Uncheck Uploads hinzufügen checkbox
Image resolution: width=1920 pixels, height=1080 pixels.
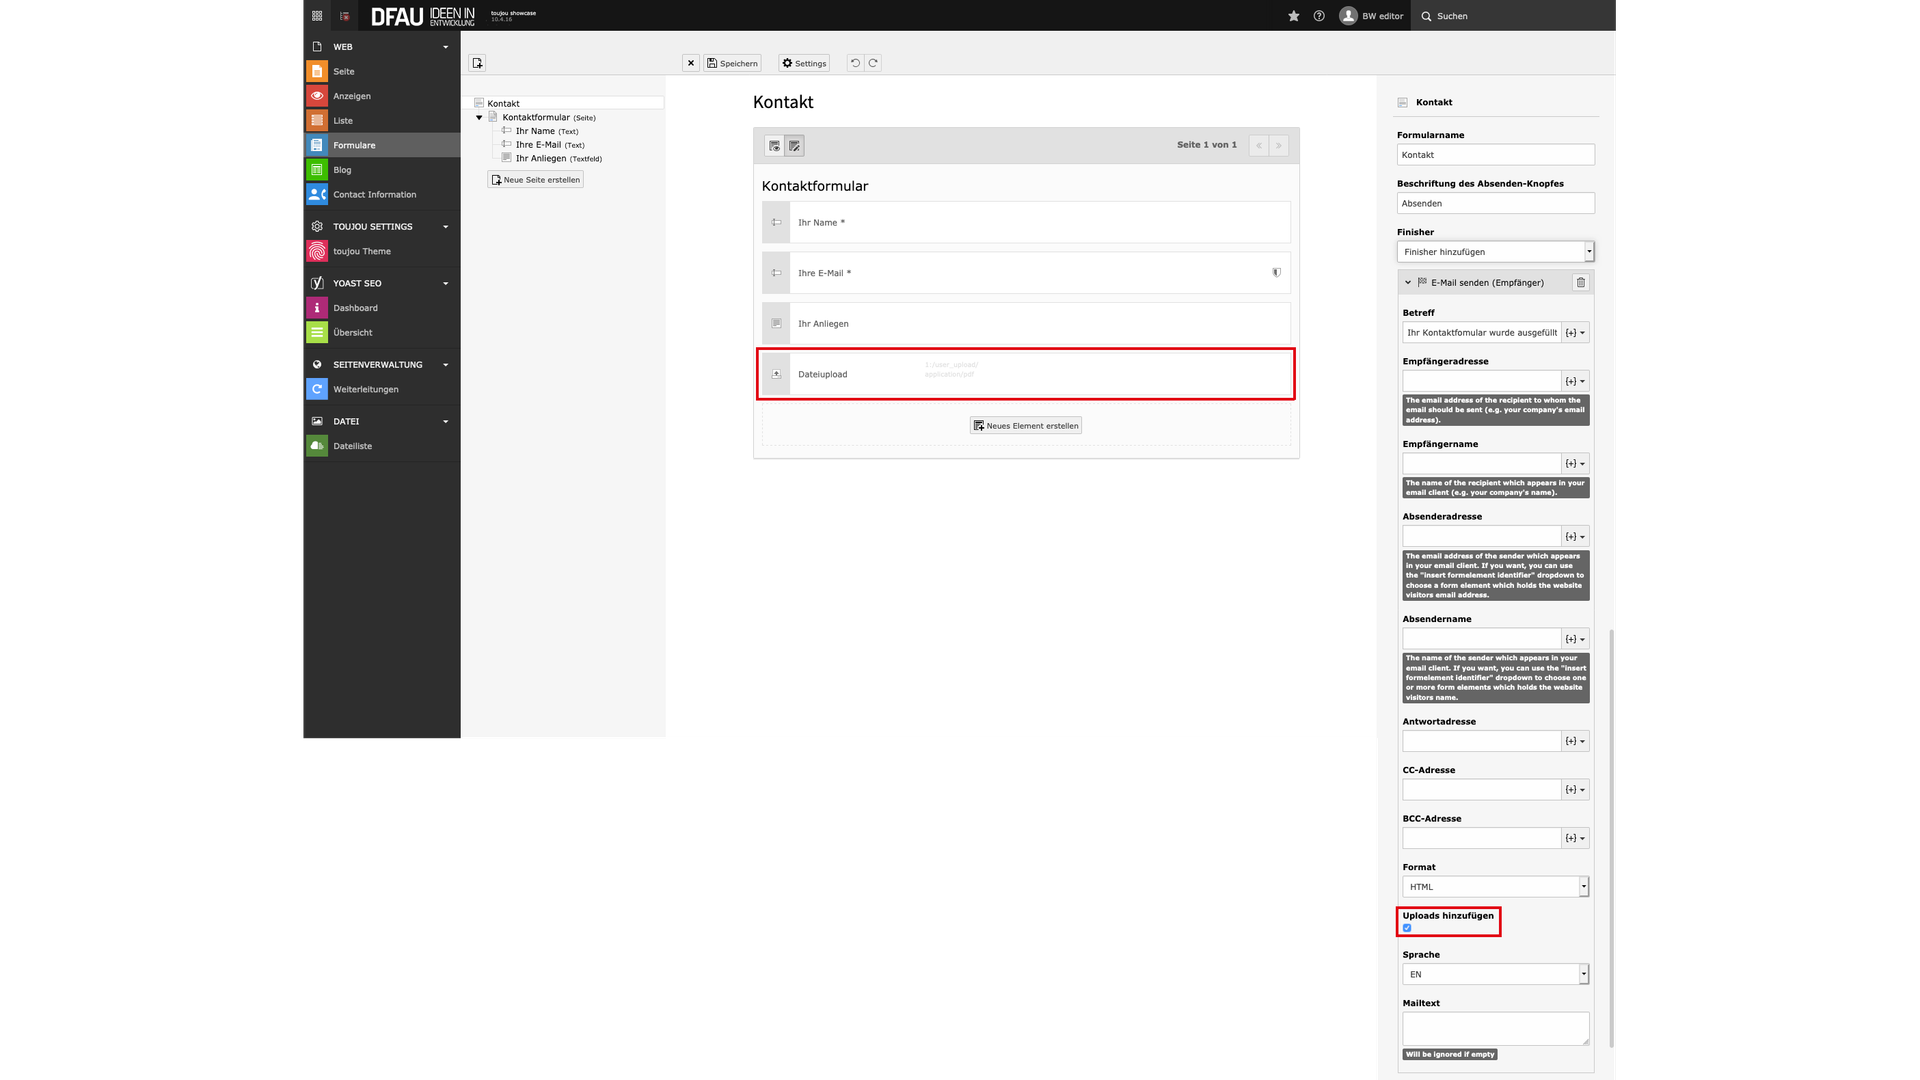(1407, 928)
